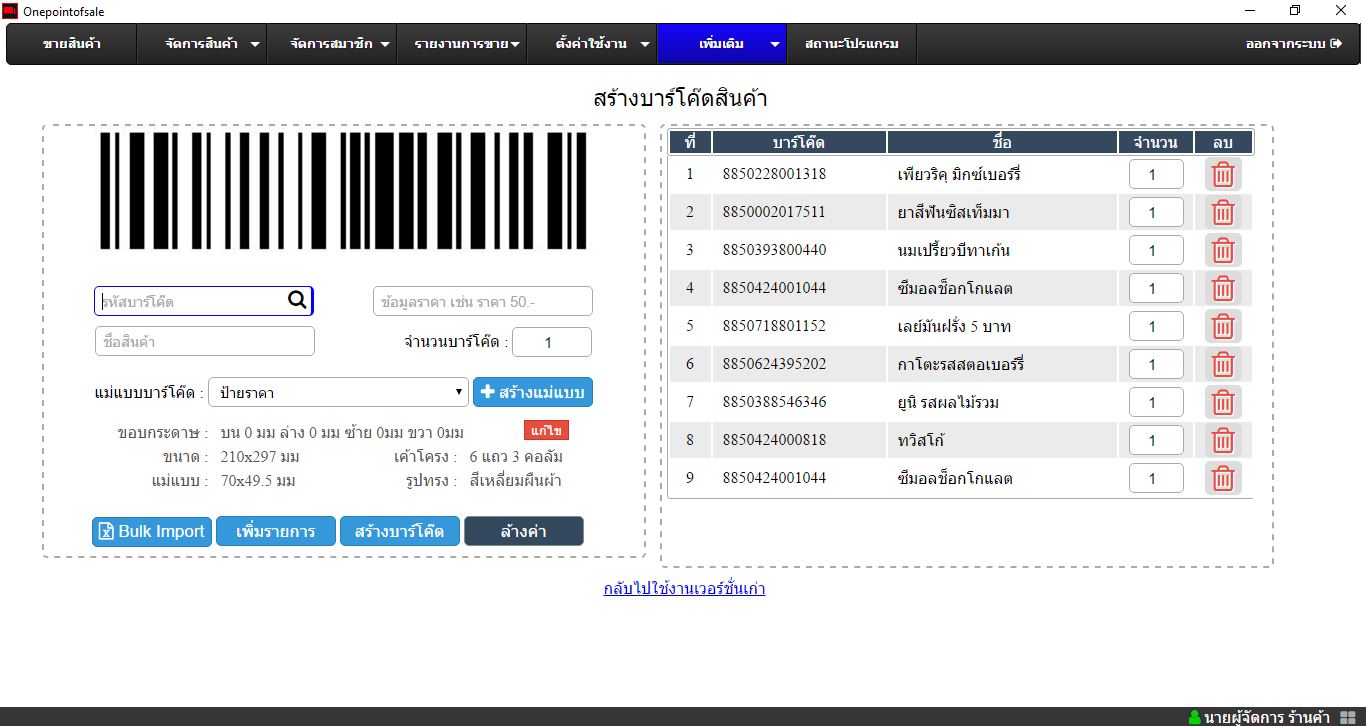The width and height of the screenshot is (1366, 726).
Task: Delete row 5 เลย์มันฝรั่ง 5 บาท
Action: point(1222,326)
